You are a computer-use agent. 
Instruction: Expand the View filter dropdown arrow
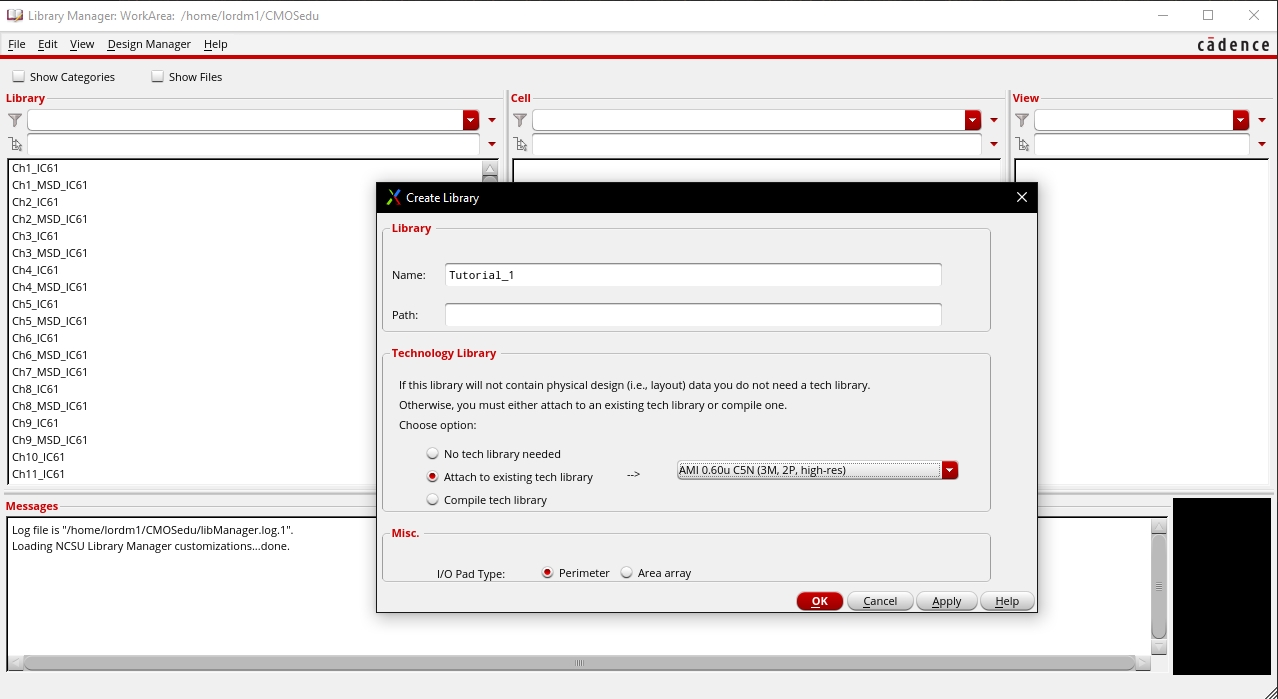click(1241, 120)
